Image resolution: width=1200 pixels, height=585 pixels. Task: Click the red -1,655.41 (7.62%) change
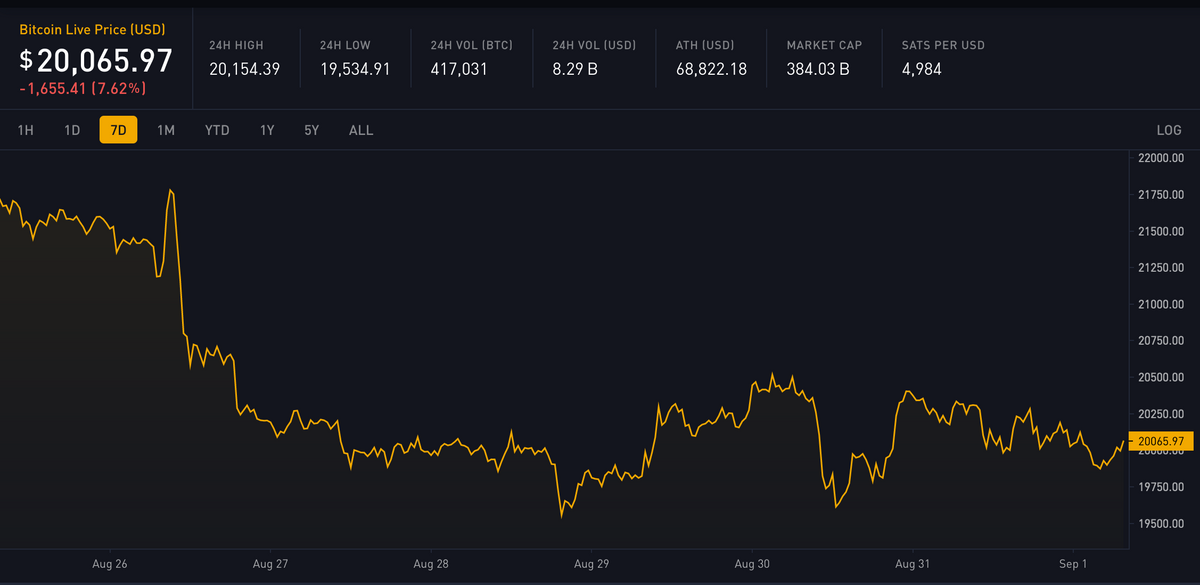pos(82,89)
